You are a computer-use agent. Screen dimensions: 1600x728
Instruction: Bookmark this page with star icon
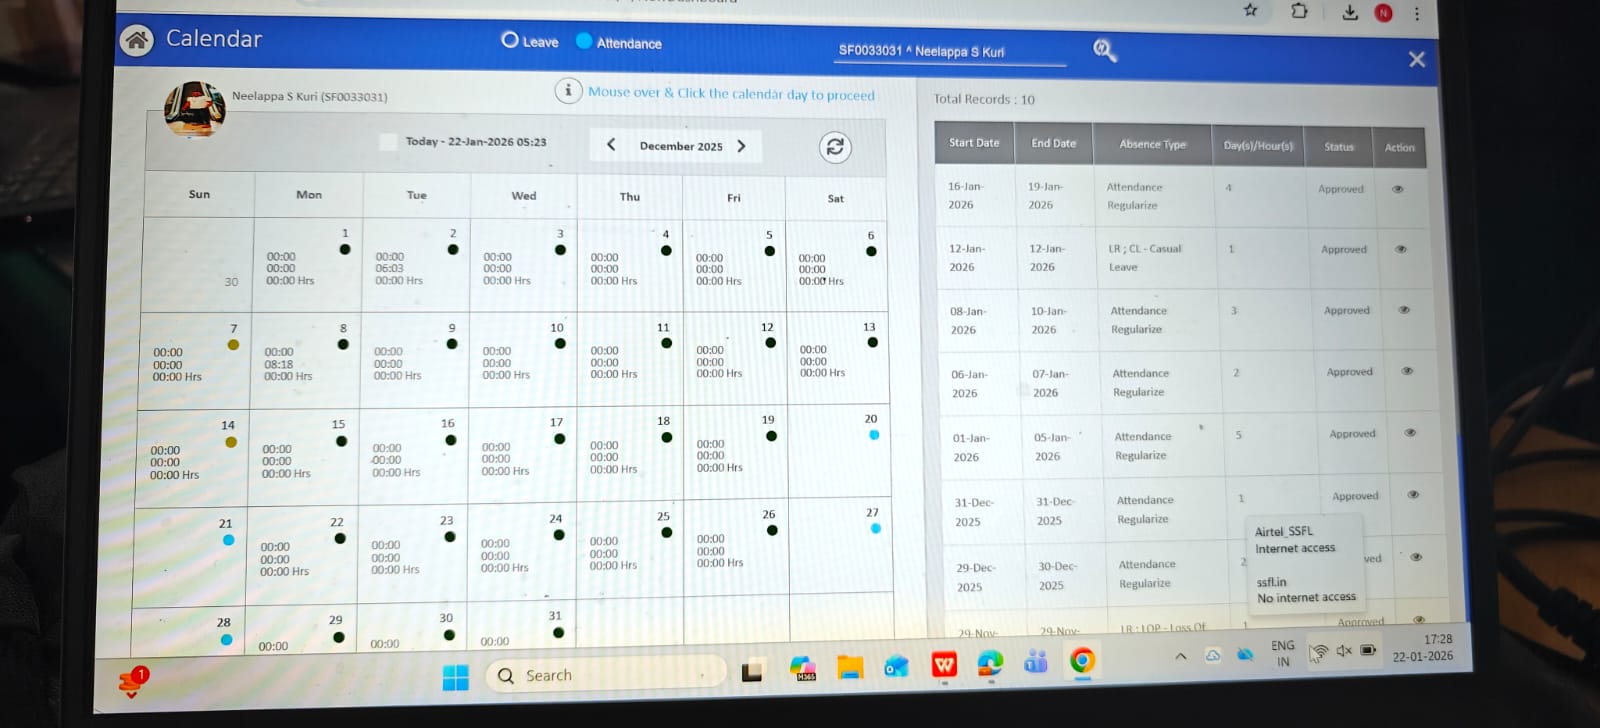(1250, 10)
